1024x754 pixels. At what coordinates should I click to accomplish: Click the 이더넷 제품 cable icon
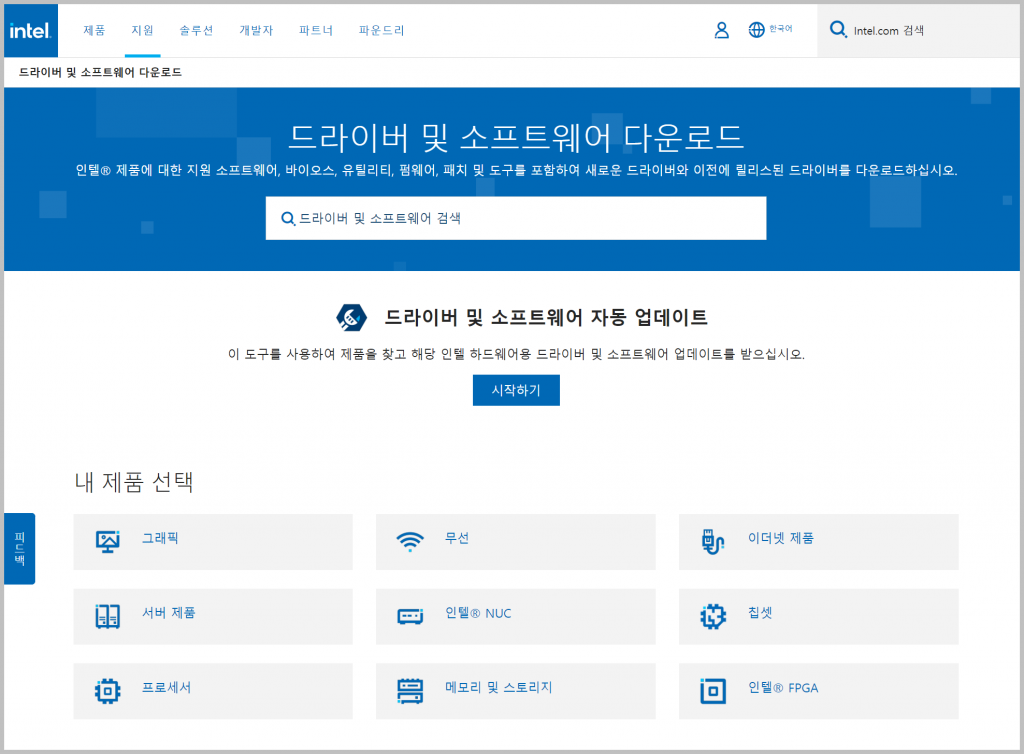pos(712,542)
